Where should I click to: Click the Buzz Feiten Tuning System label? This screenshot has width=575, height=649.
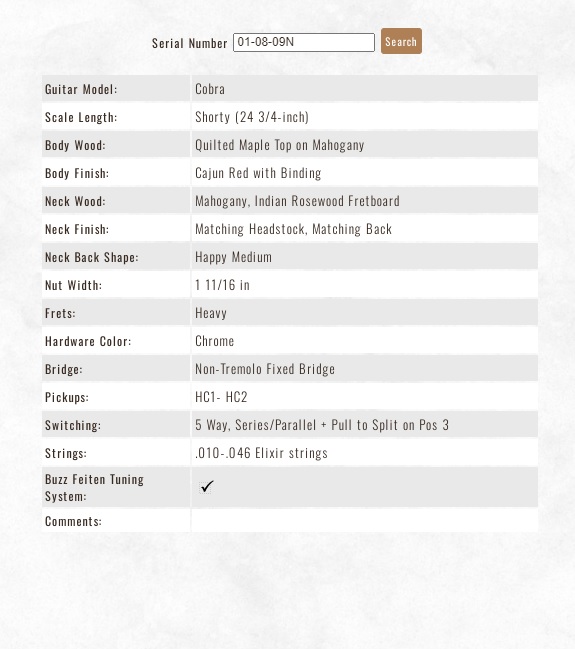click(94, 488)
